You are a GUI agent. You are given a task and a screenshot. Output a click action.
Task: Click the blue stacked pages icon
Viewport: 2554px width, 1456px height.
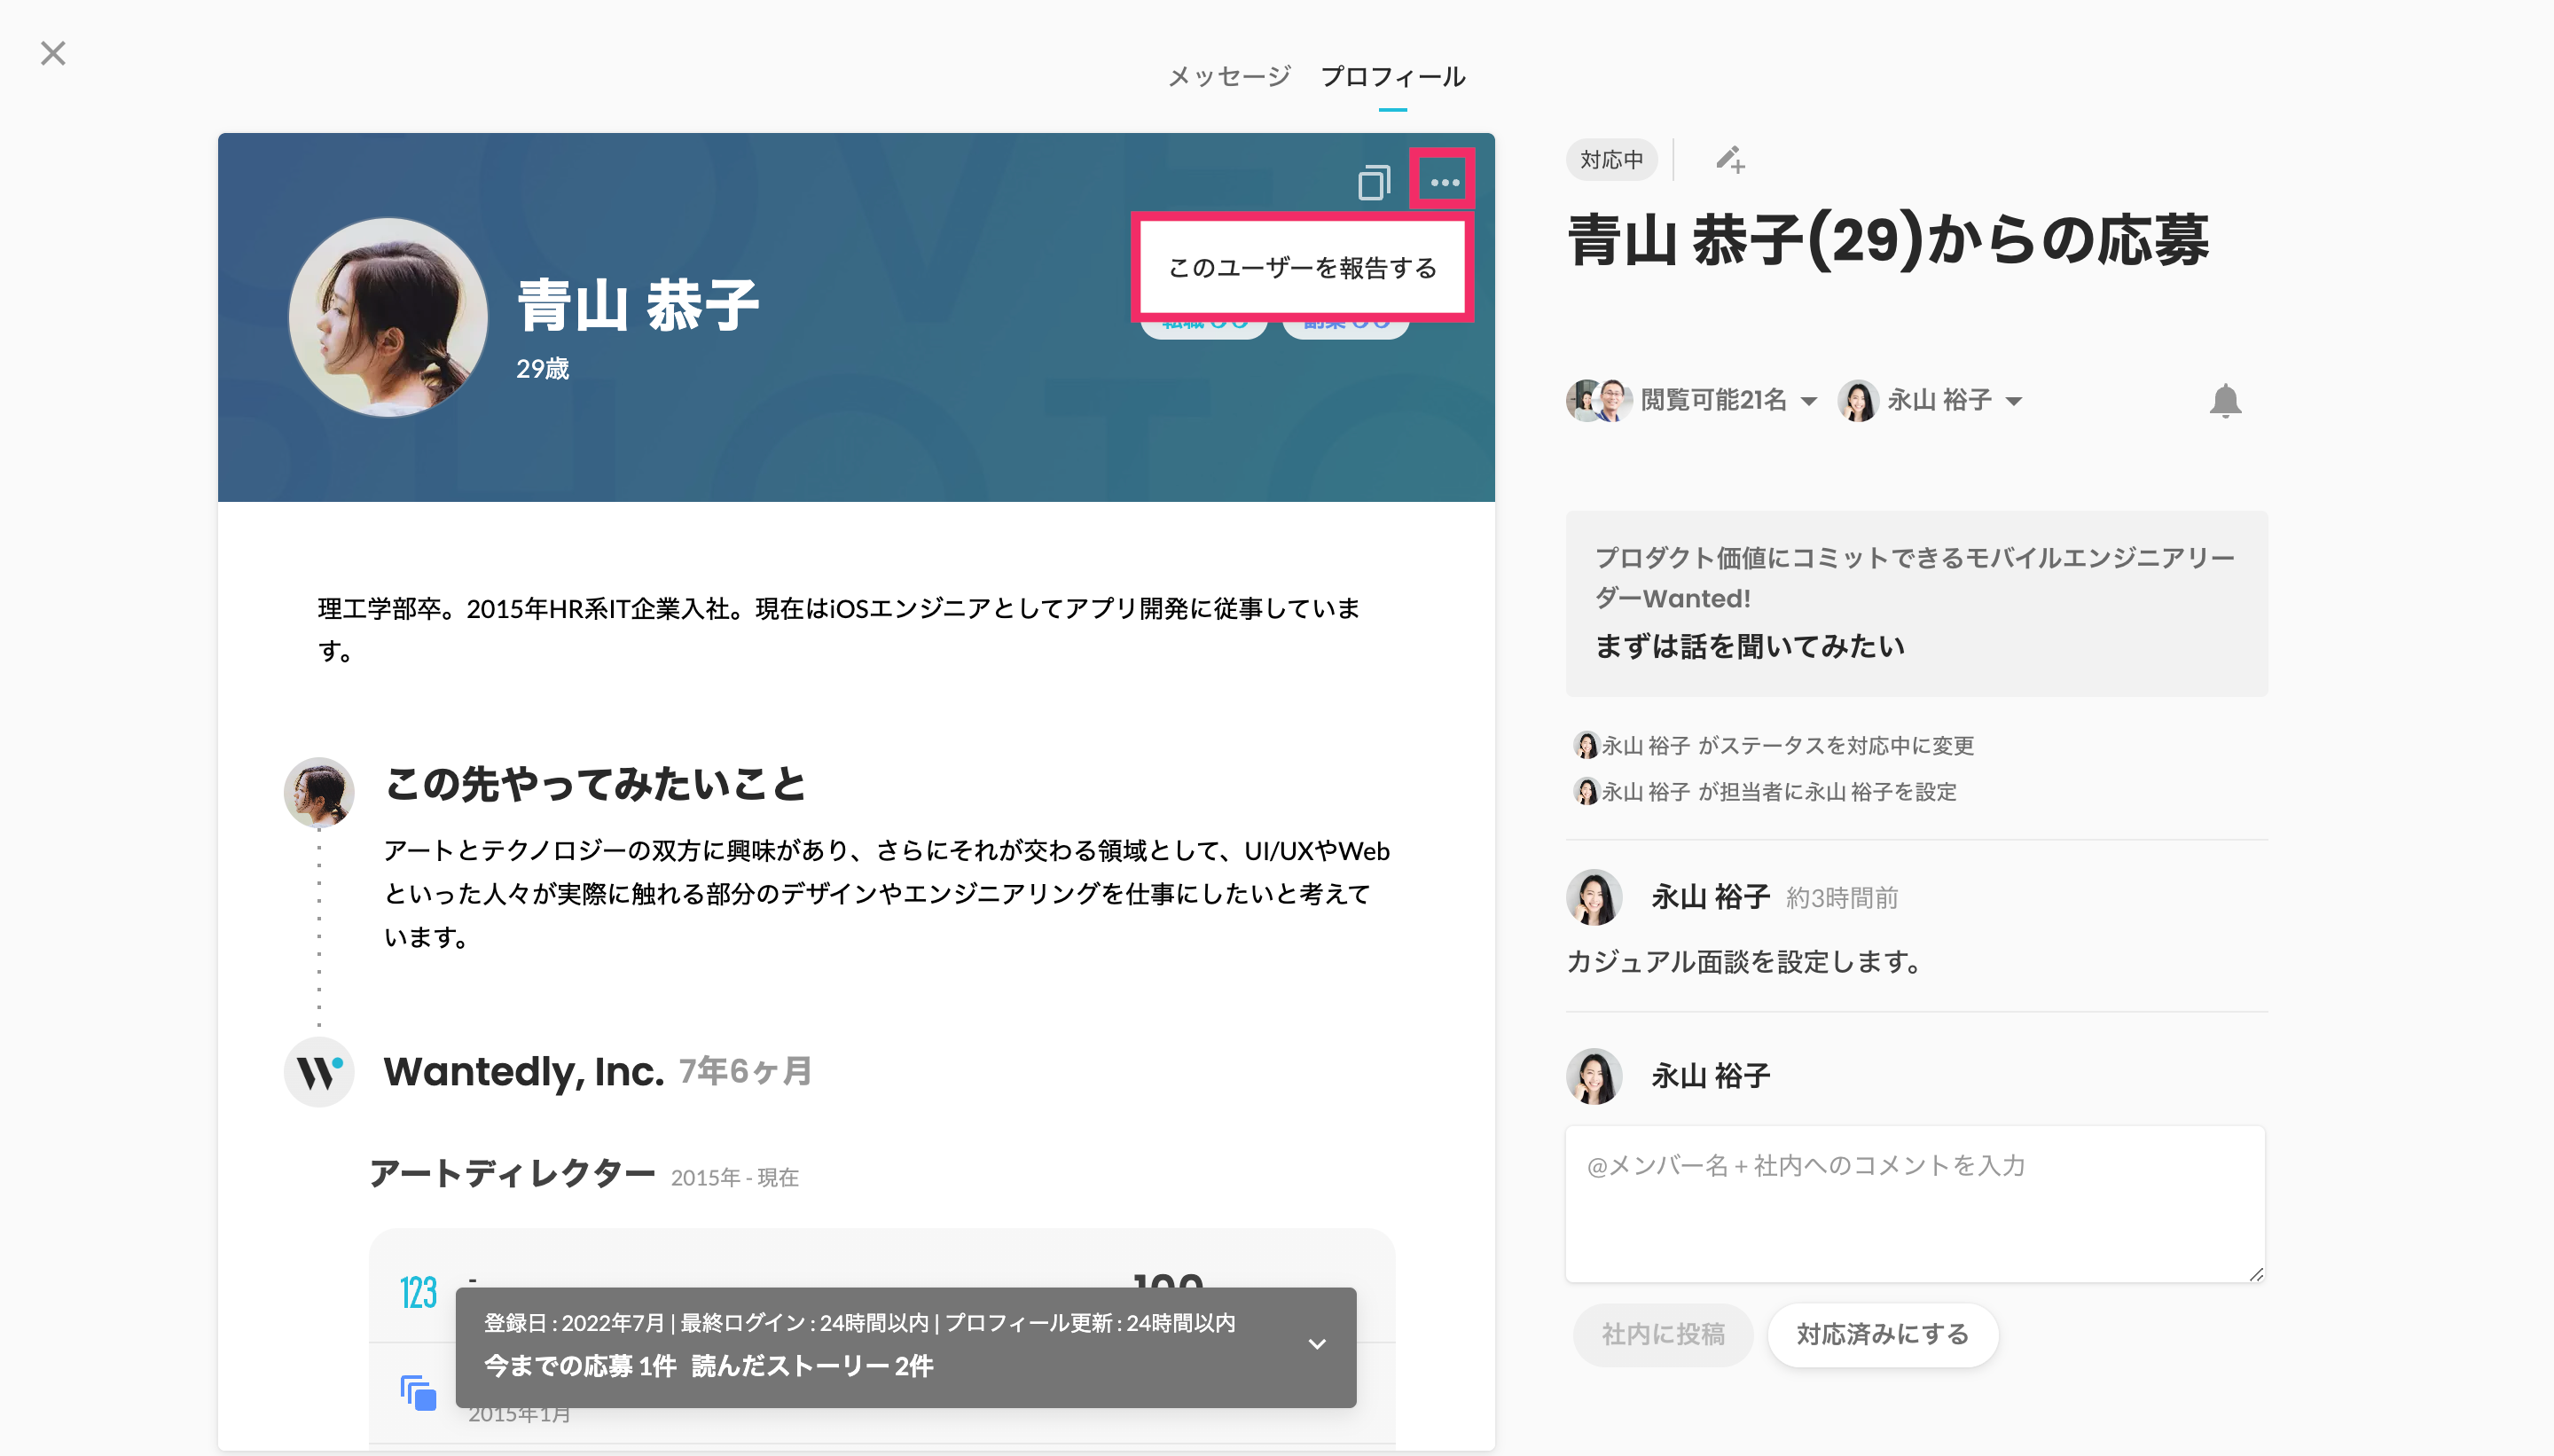point(418,1393)
